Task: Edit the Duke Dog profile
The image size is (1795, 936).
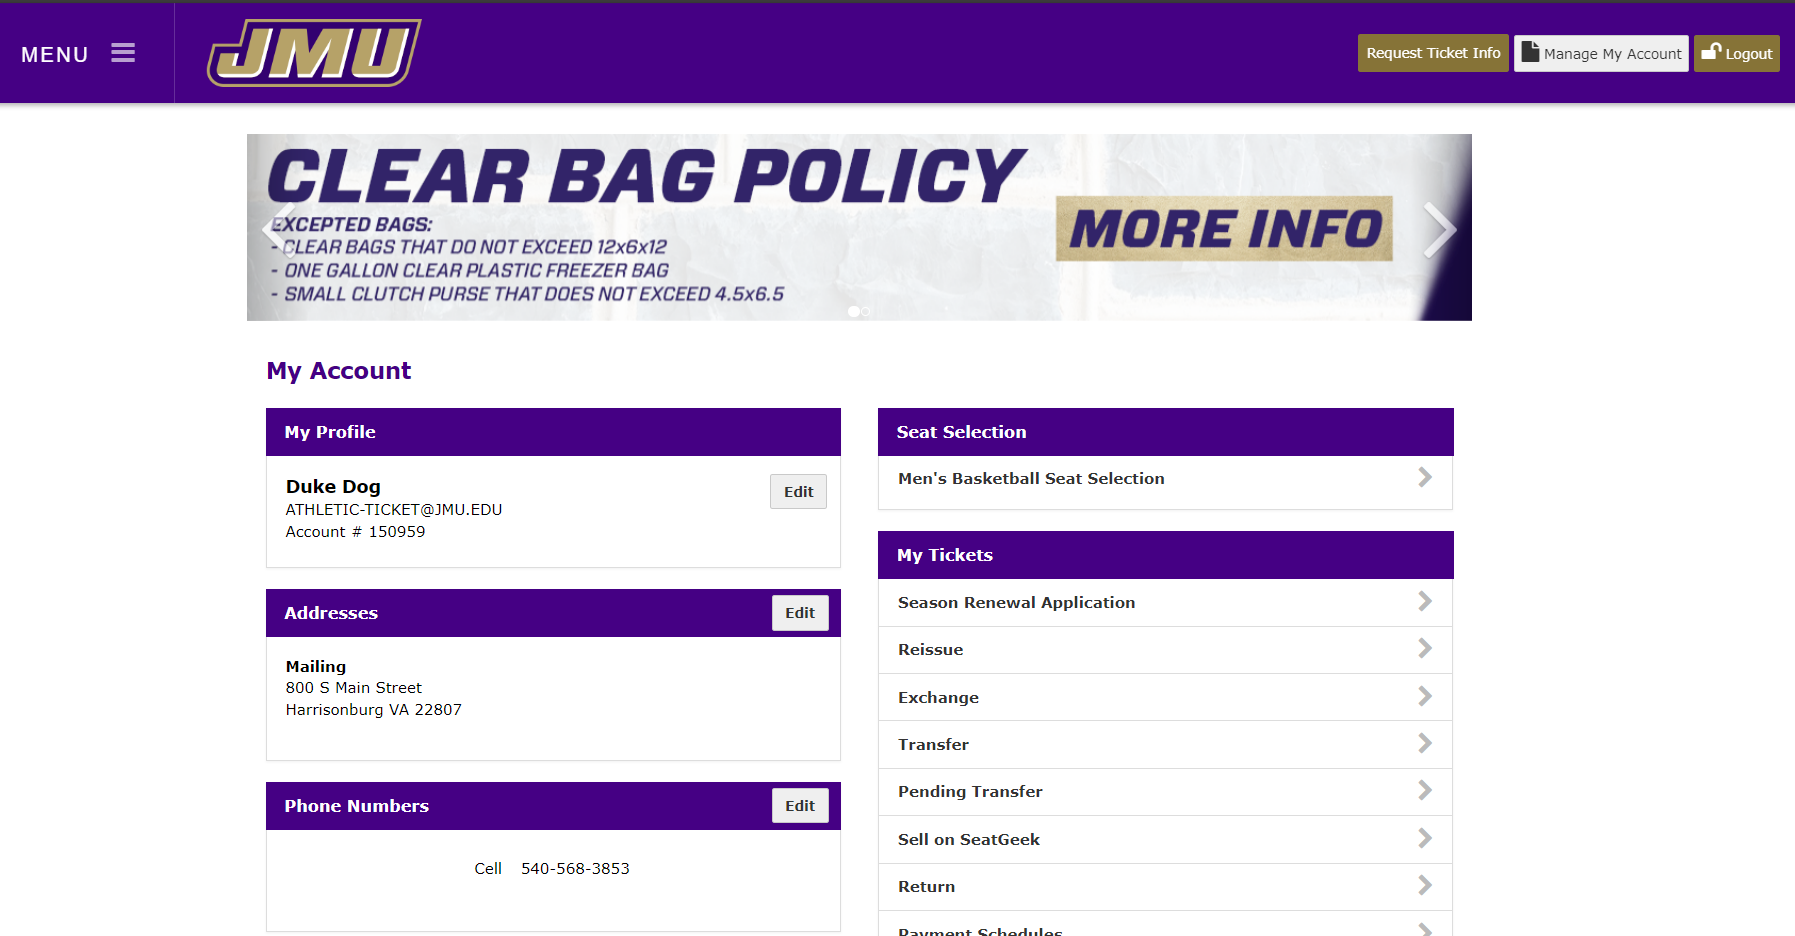Action: point(798,492)
